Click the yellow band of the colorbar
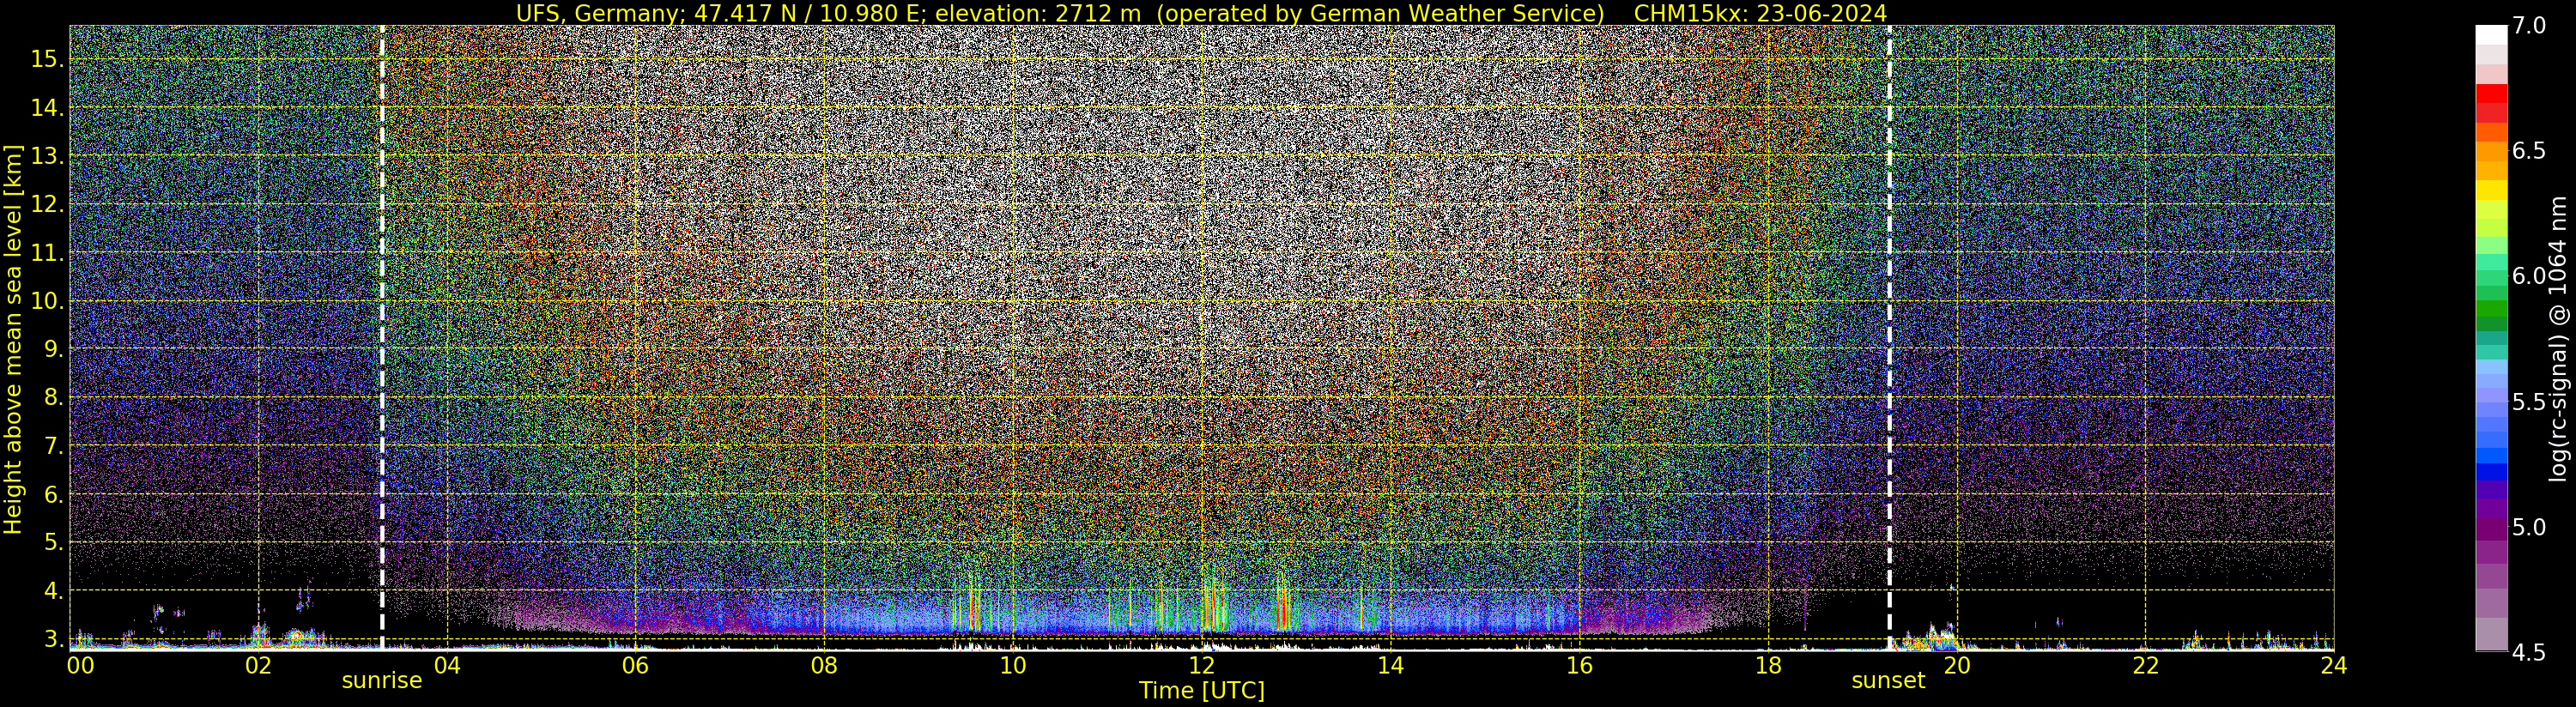 2491,190
